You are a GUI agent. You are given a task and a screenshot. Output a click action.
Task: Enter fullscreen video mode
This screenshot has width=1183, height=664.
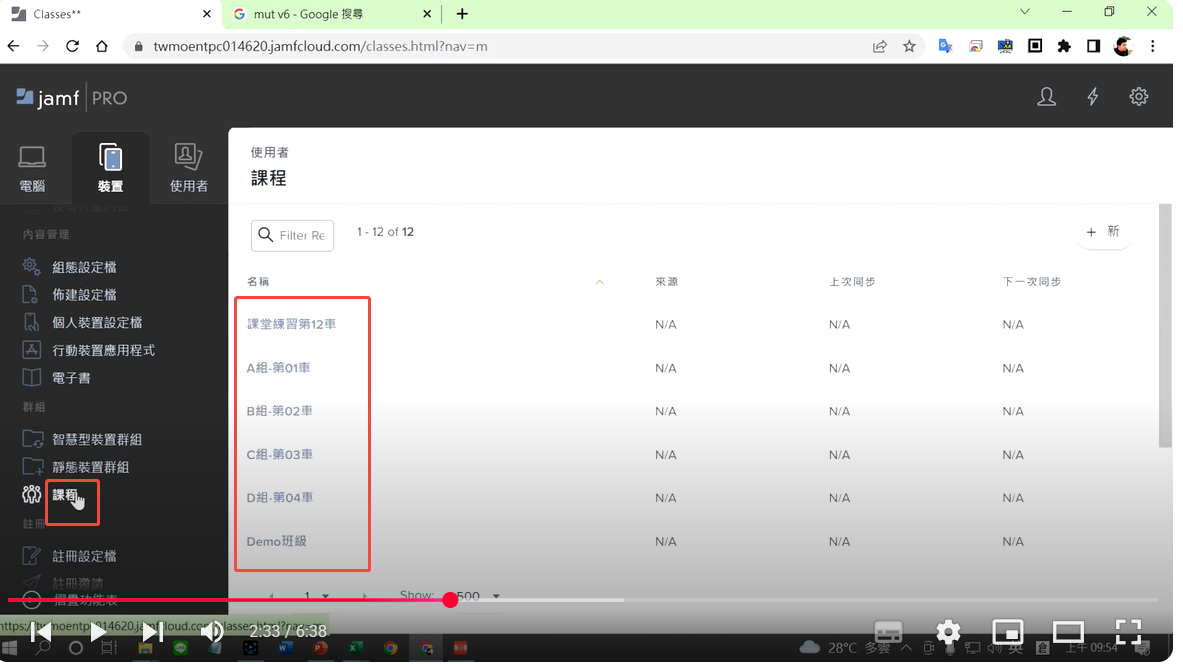[1129, 632]
